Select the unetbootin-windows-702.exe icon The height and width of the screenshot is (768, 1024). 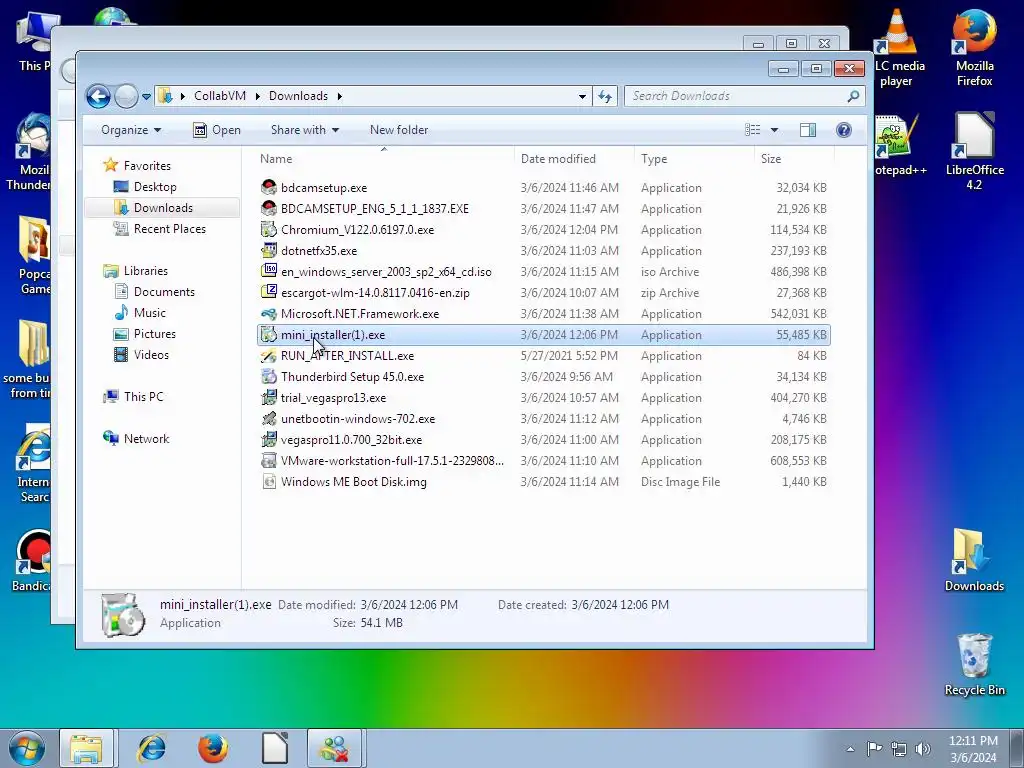268,418
